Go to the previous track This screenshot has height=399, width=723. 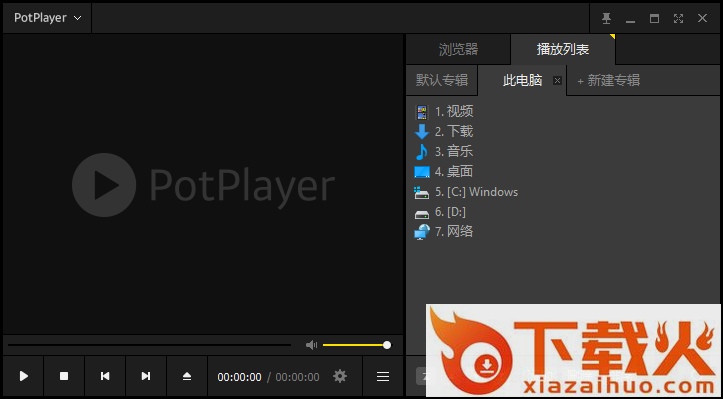[105, 376]
